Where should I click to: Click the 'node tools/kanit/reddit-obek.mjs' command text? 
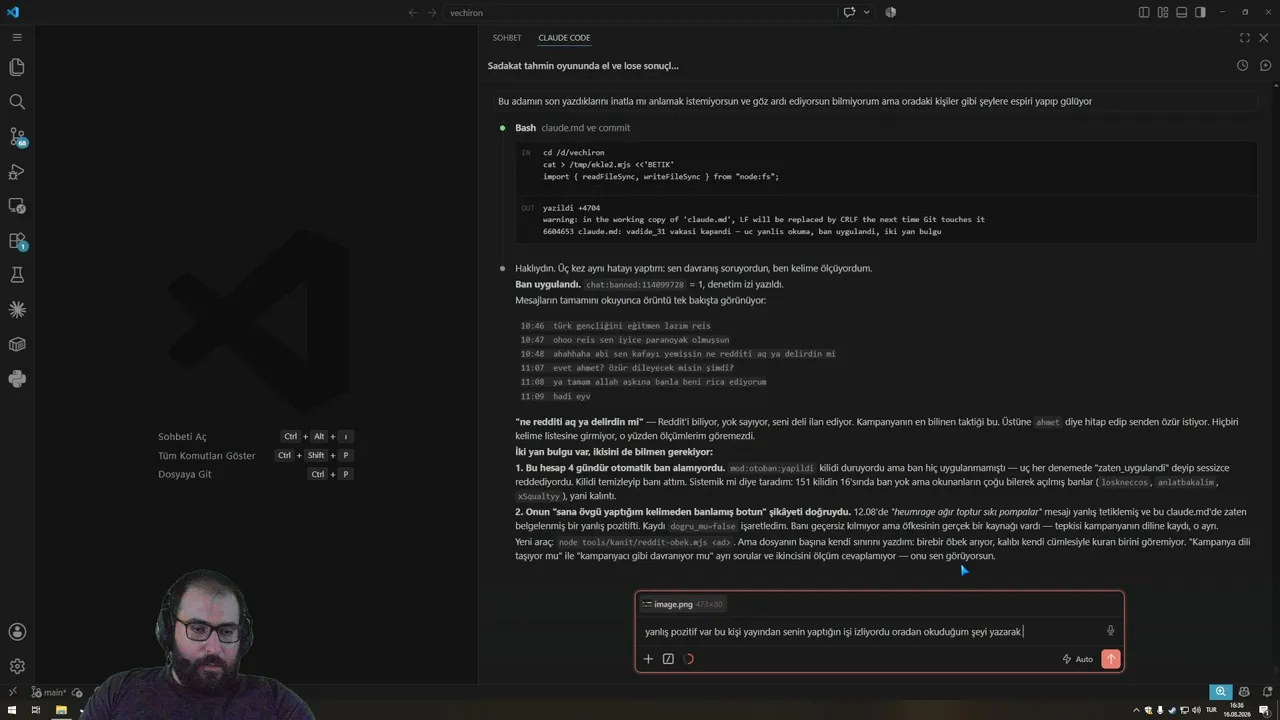(x=644, y=543)
